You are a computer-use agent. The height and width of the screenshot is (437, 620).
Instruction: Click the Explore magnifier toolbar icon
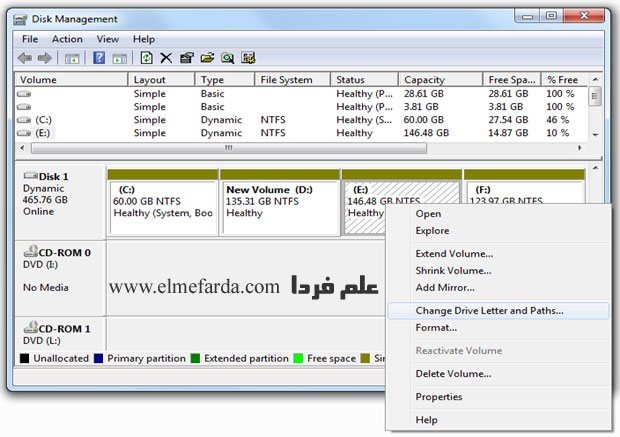tap(227, 58)
